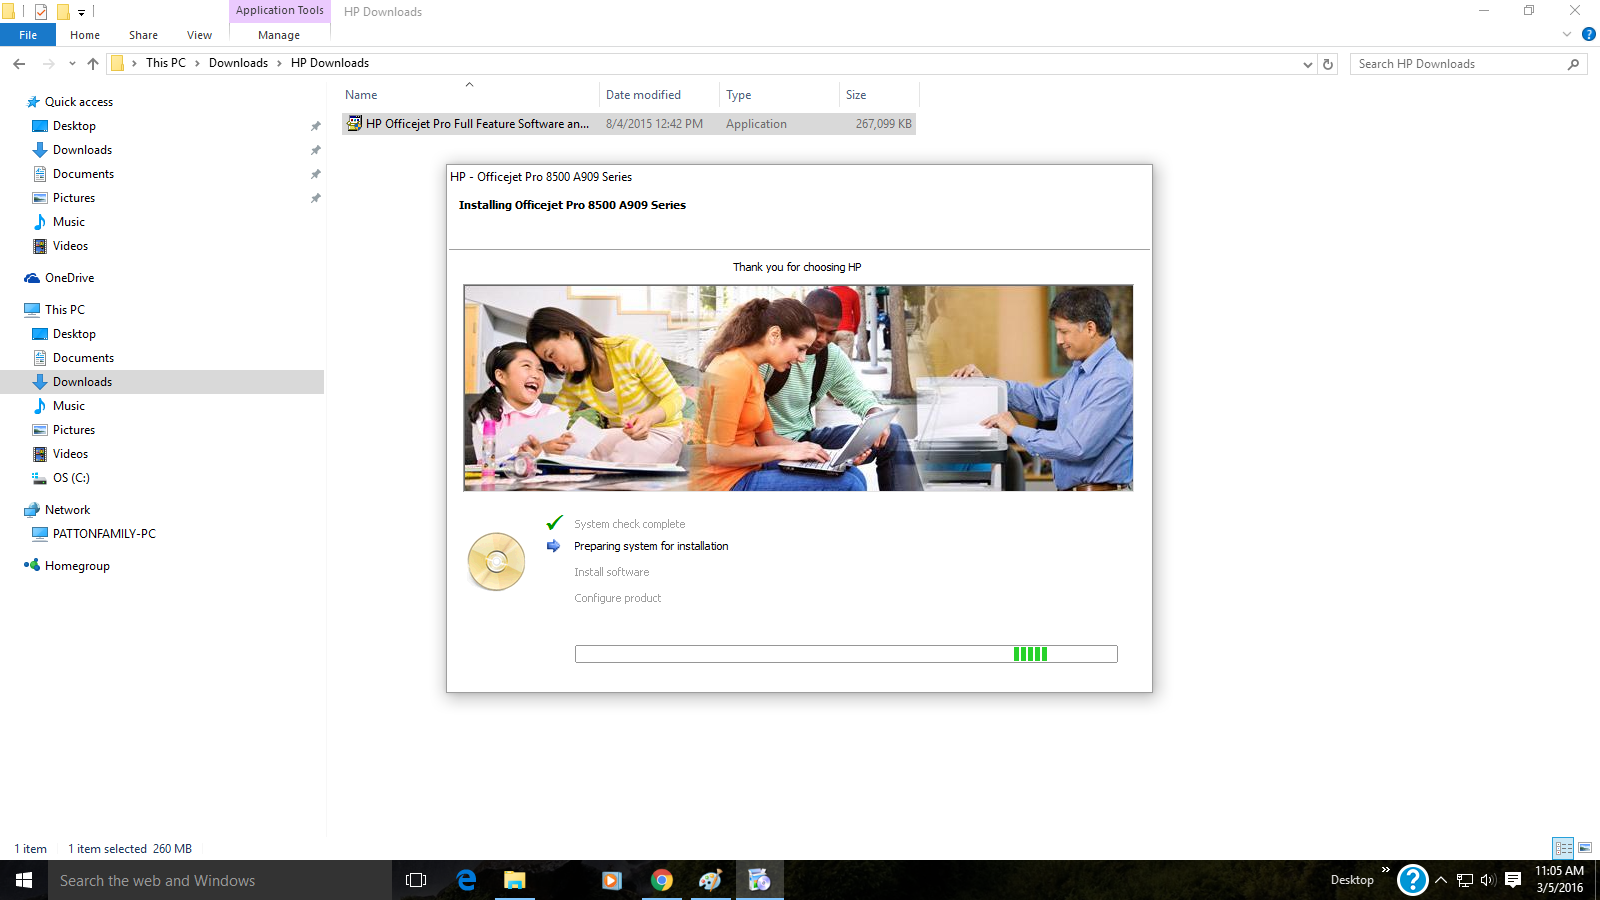Click the pin icon beside Quick access Documents
Image resolution: width=1600 pixels, height=900 pixels.
[x=315, y=174]
